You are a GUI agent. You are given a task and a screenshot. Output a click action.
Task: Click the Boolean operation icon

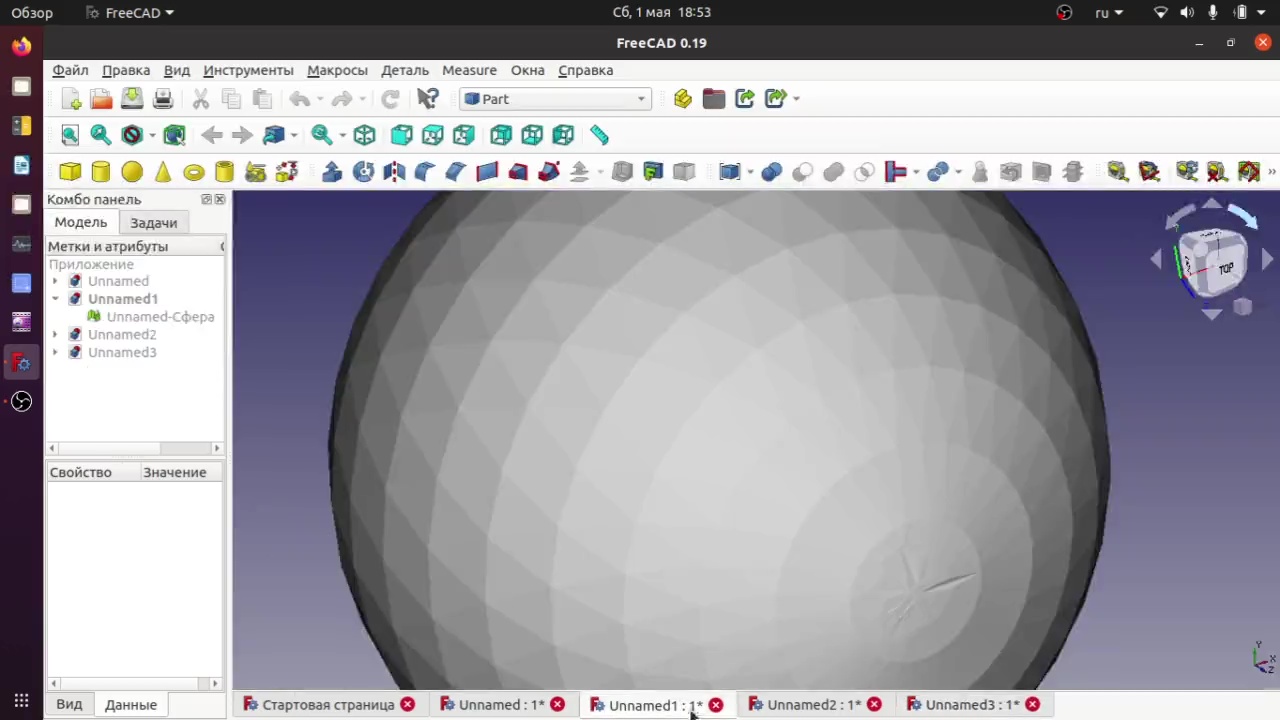pos(771,172)
